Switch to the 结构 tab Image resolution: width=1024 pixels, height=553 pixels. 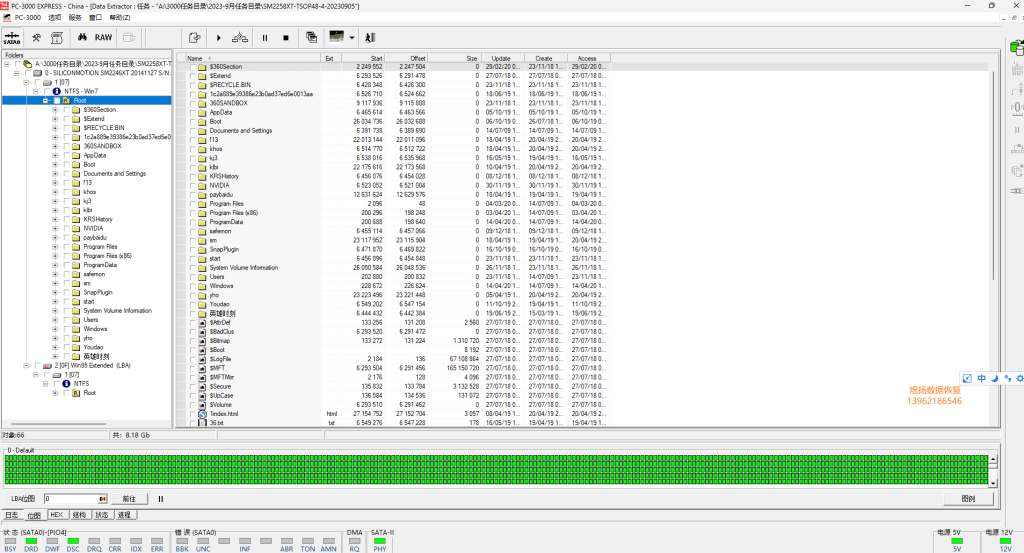click(79, 515)
